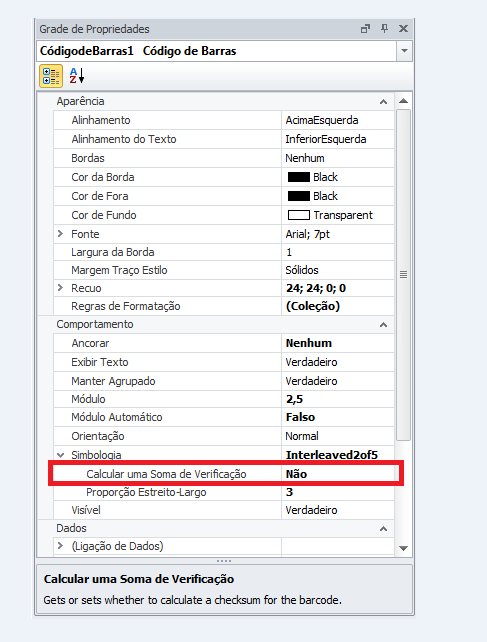This screenshot has width=487, height=642.
Task: Collapse the Aparência category
Action: click(383, 102)
